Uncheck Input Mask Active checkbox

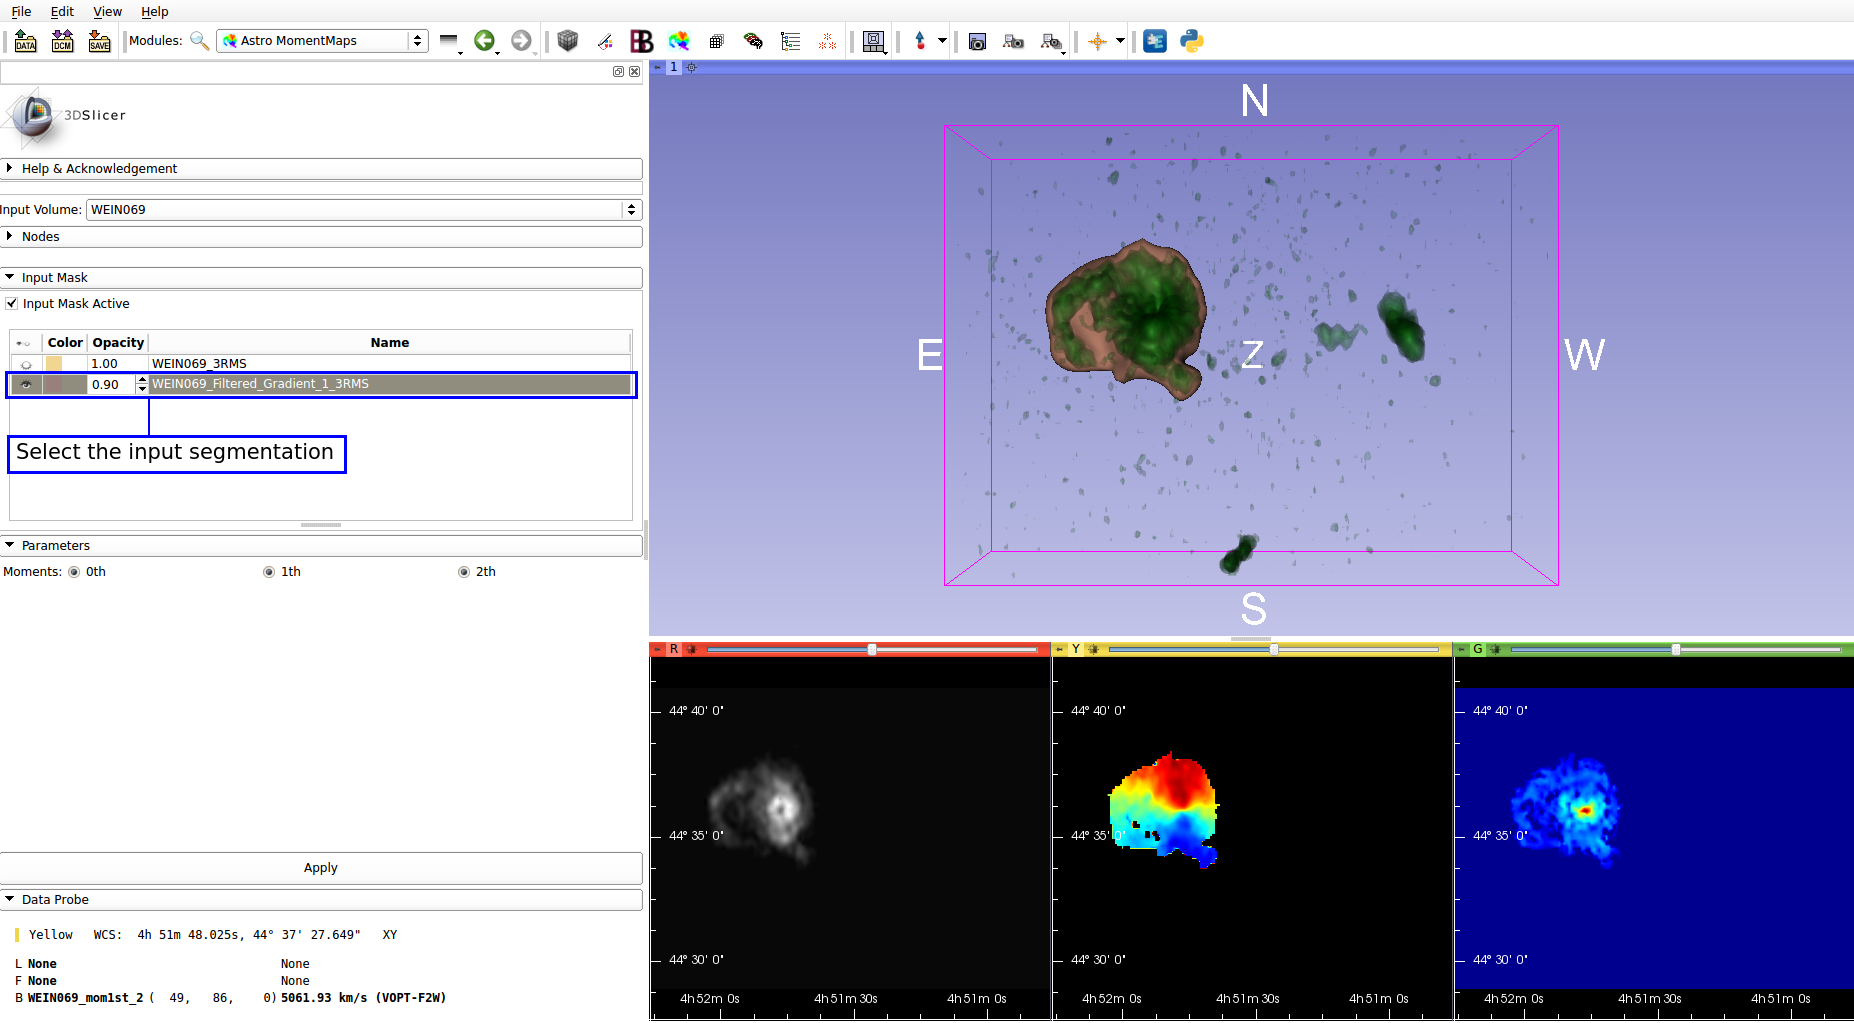[x=12, y=304]
